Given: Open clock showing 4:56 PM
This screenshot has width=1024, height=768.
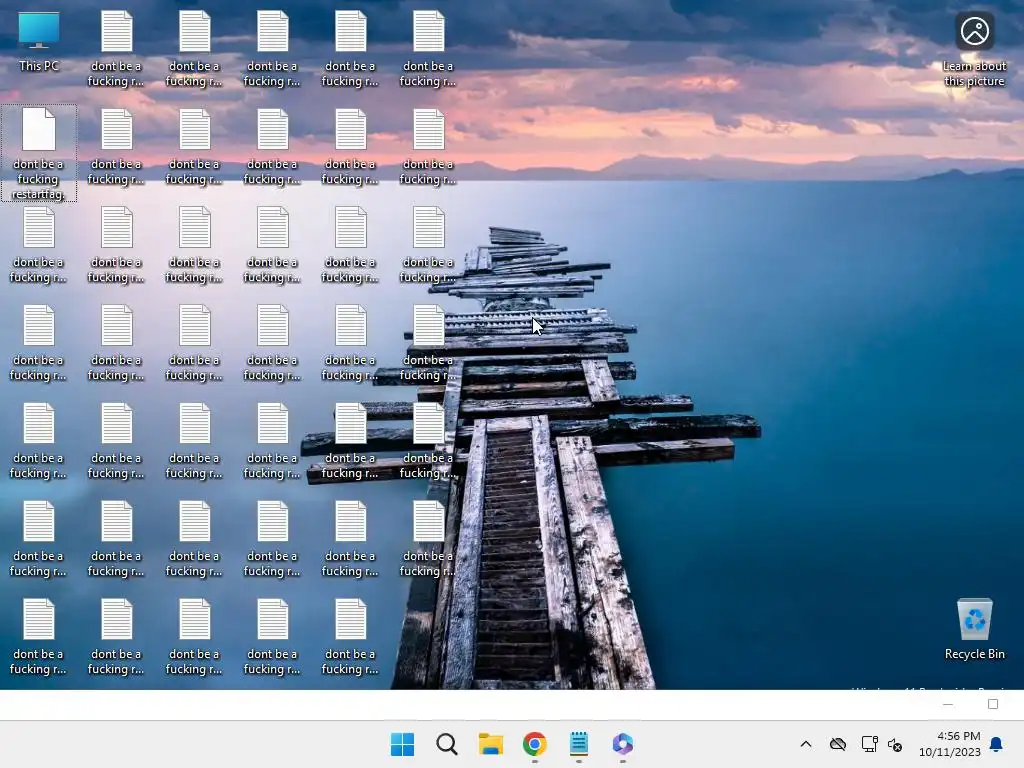Looking at the screenshot, I should tap(950, 744).
